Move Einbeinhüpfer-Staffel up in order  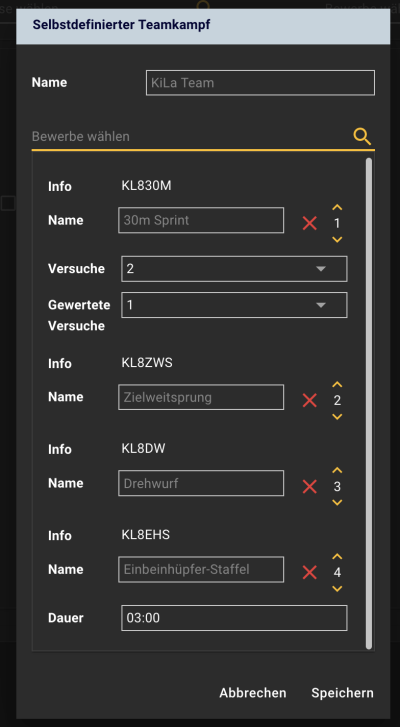click(x=337, y=556)
